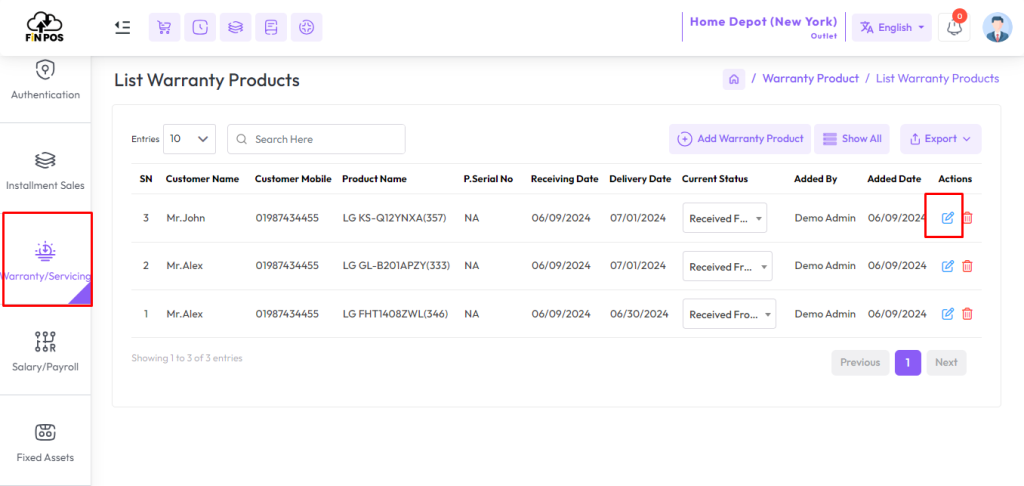Screen dimensions: 1024x486
Task: Click the Showing 1 to 3 entries text
Action: [x=187, y=358]
